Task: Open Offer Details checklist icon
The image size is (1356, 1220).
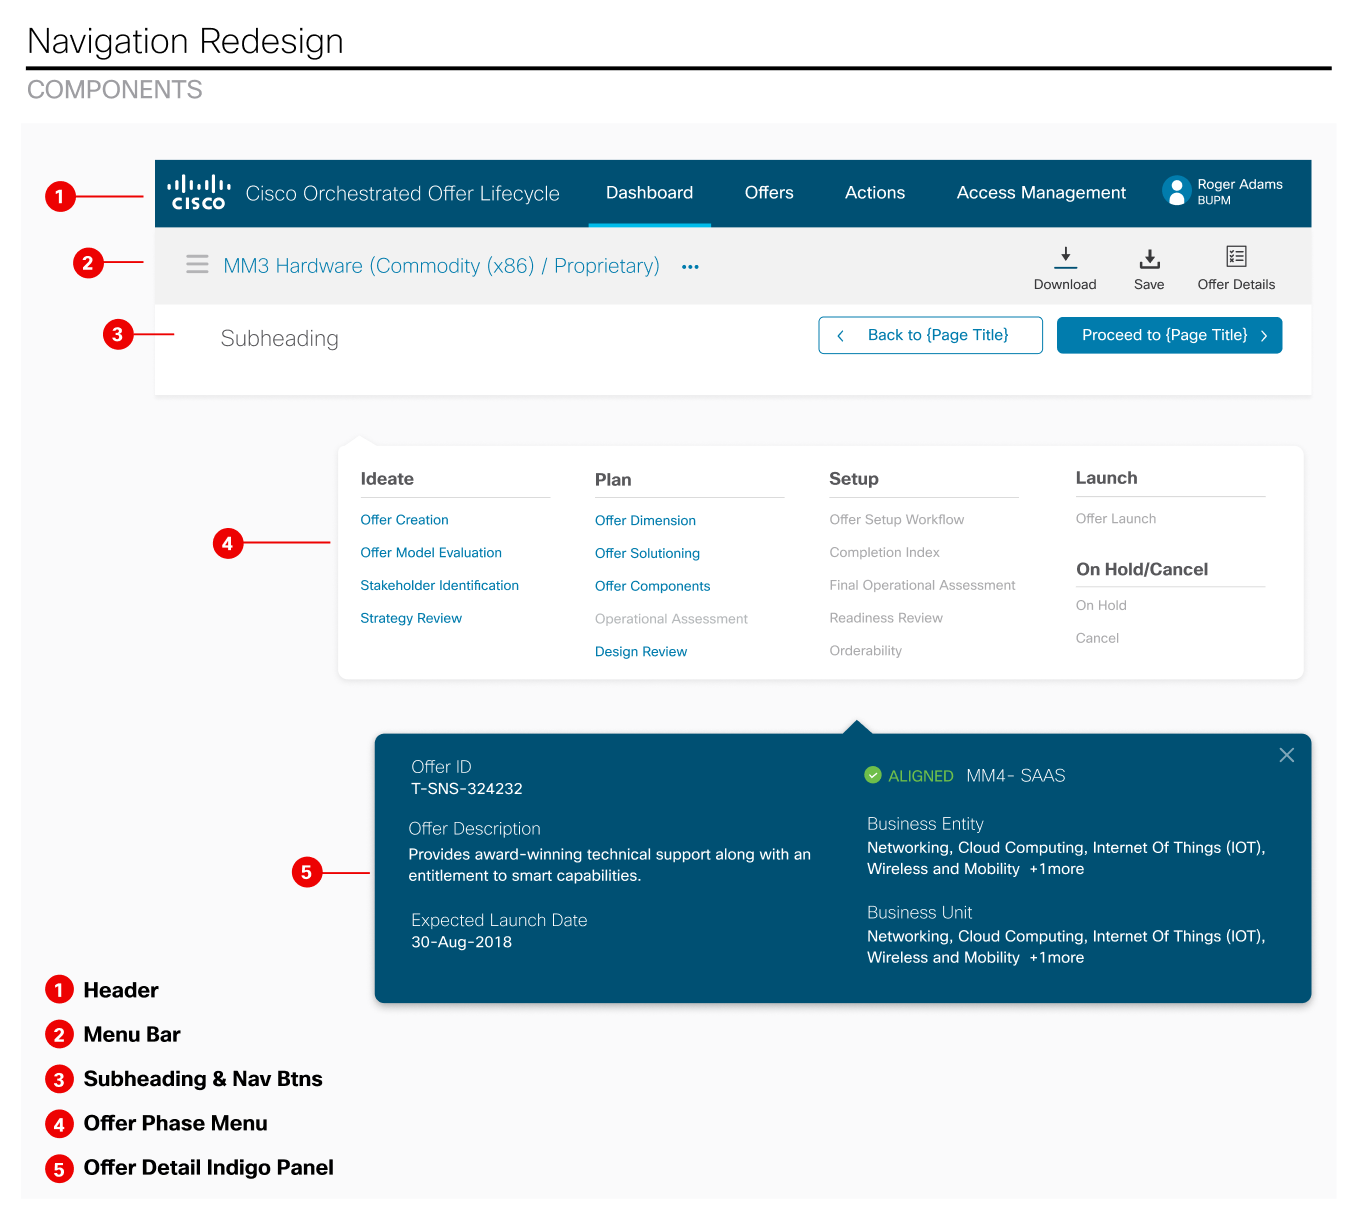Action: coord(1236,257)
